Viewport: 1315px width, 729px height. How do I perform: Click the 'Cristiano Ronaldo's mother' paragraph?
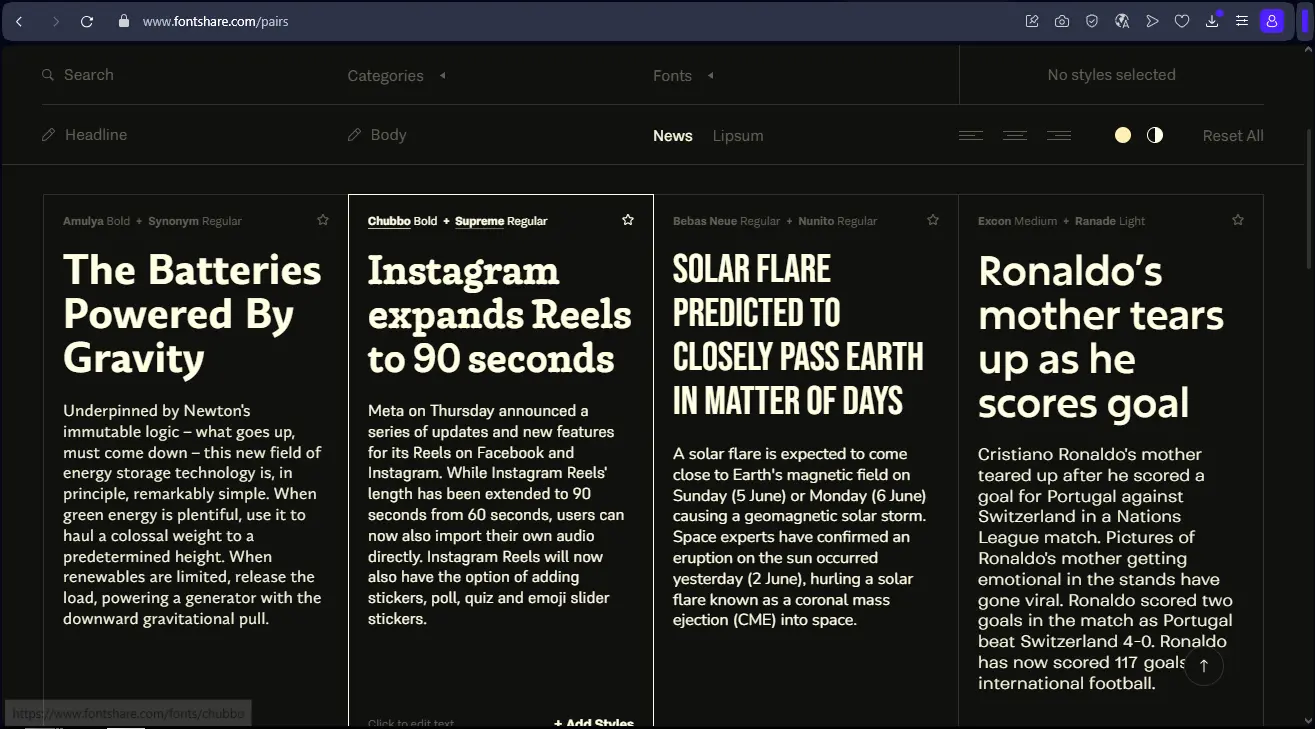(1105, 569)
